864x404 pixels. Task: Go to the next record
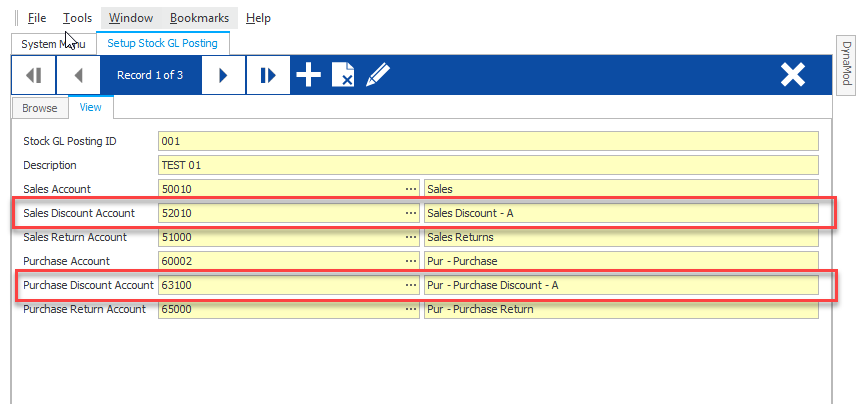coord(223,75)
